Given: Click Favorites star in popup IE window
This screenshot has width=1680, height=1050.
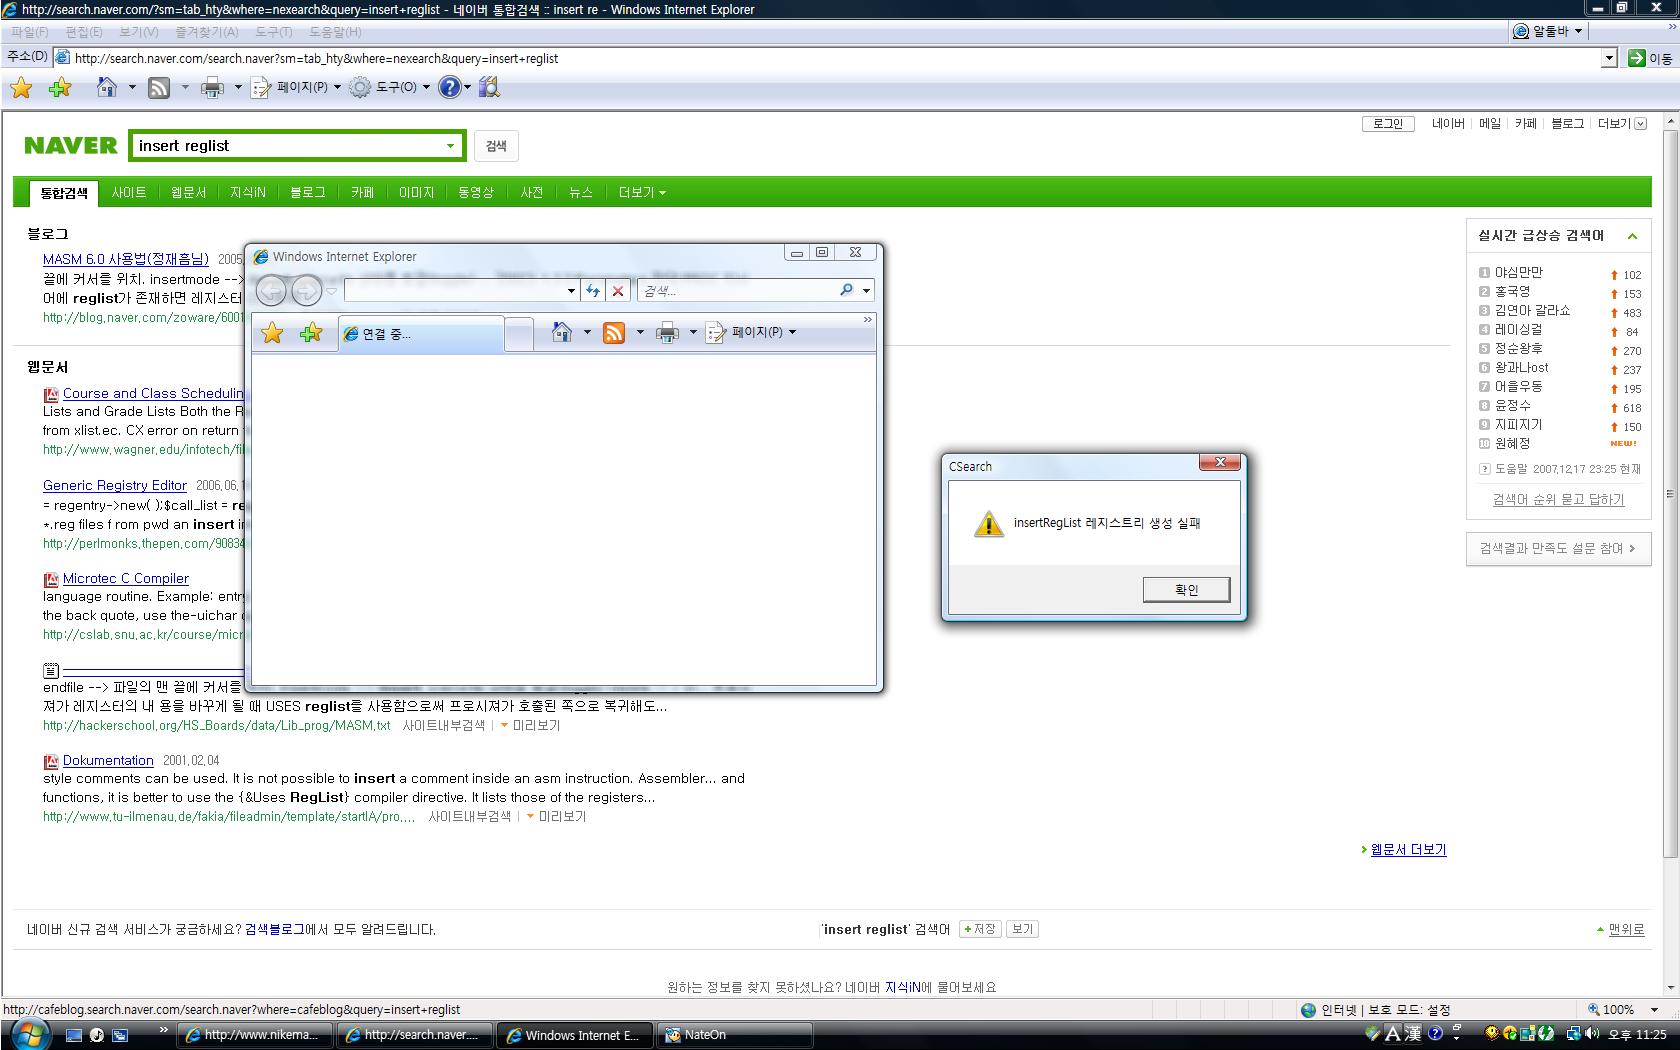Looking at the screenshot, I should tap(272, 333).
